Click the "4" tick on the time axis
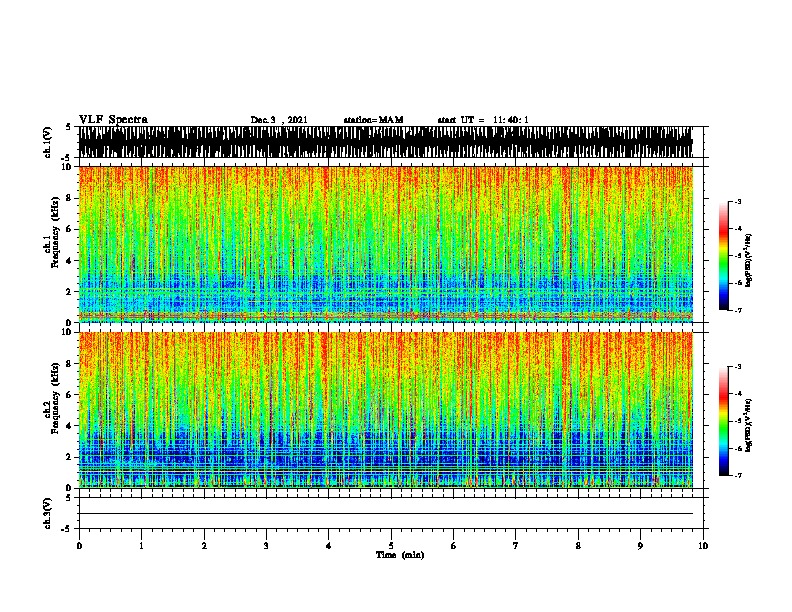The image size is (792, 612). [329, 545]
